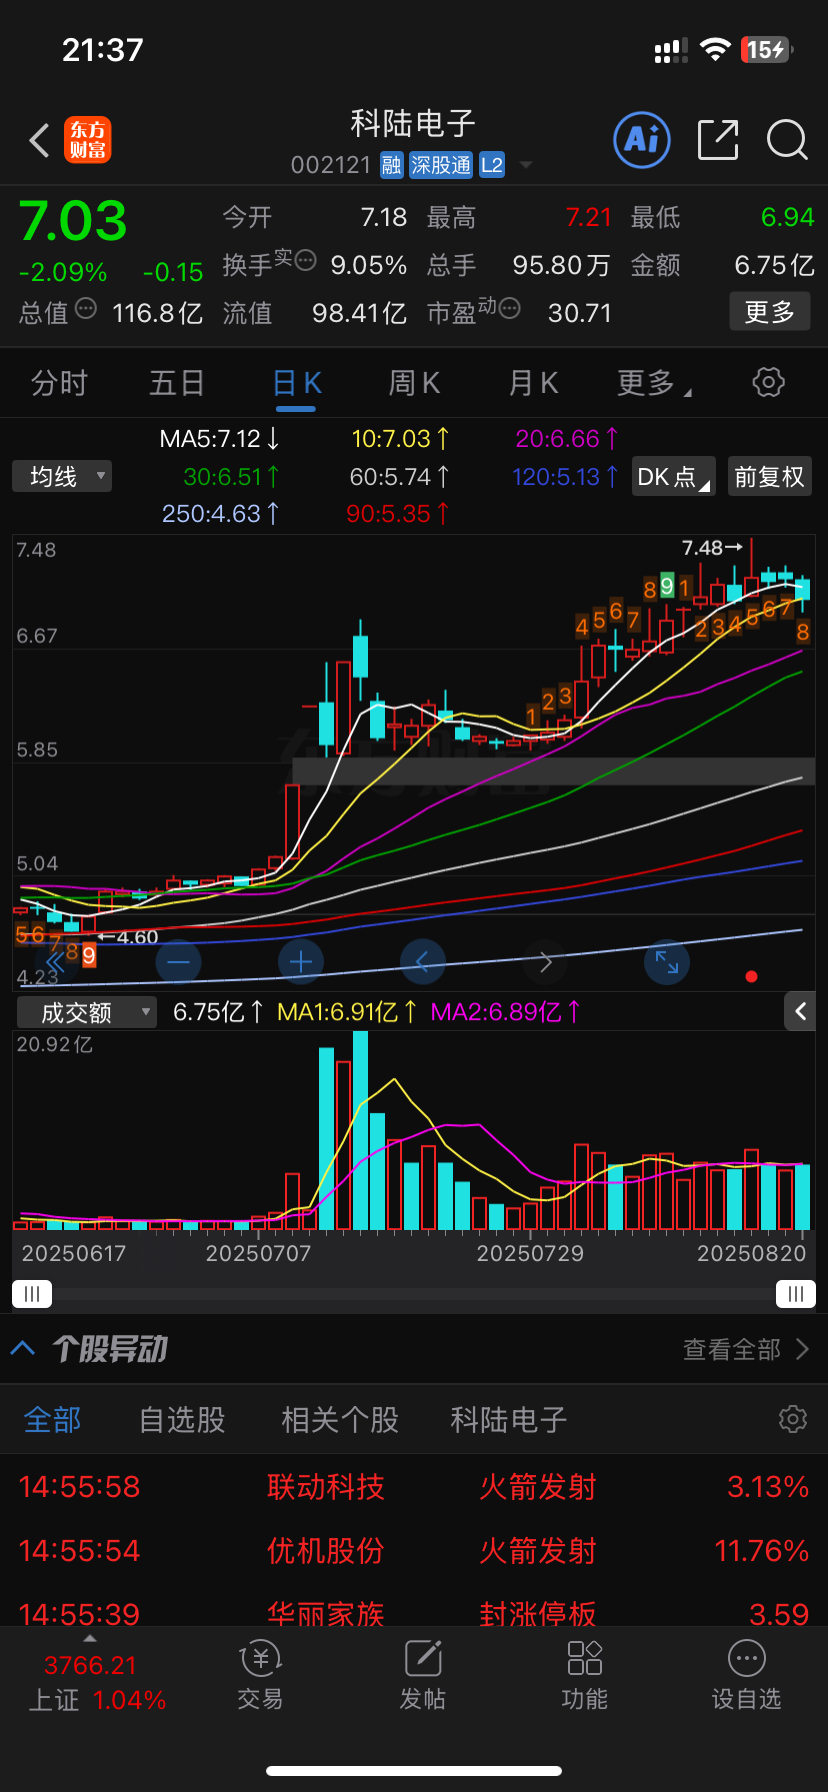Viewport: 828px width, 1792px height.
Task: Zoom in chart with plus button
Action: (x=301, y=962)
